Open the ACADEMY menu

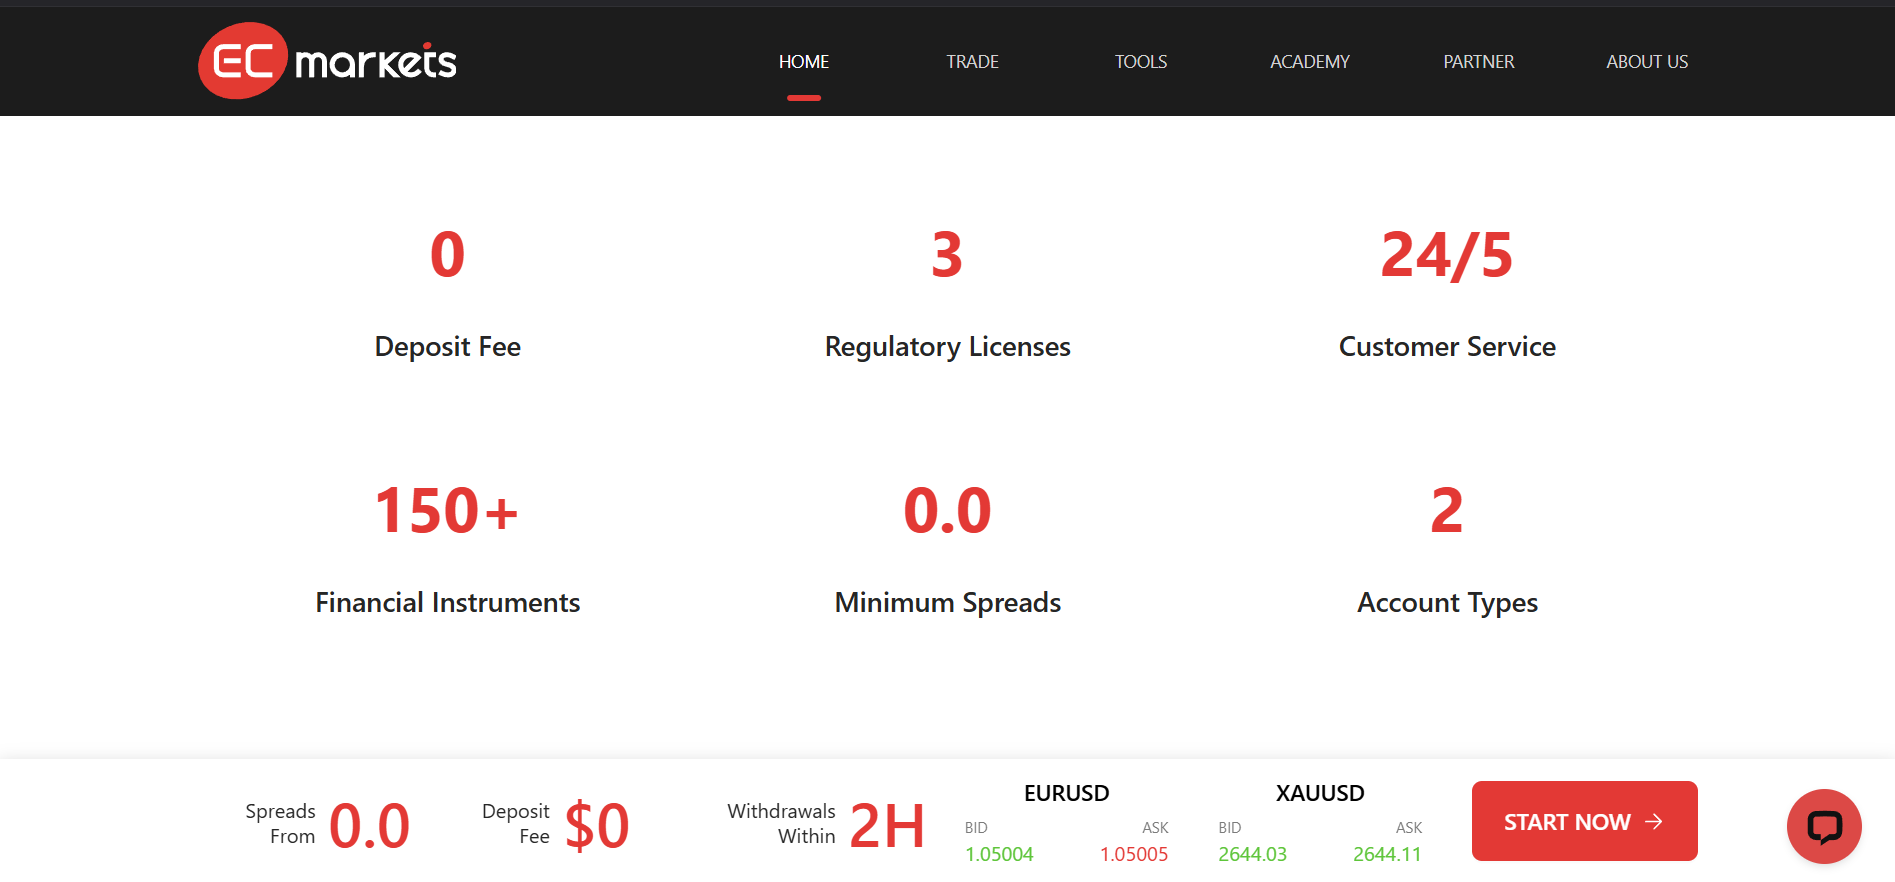(1310, 62)
